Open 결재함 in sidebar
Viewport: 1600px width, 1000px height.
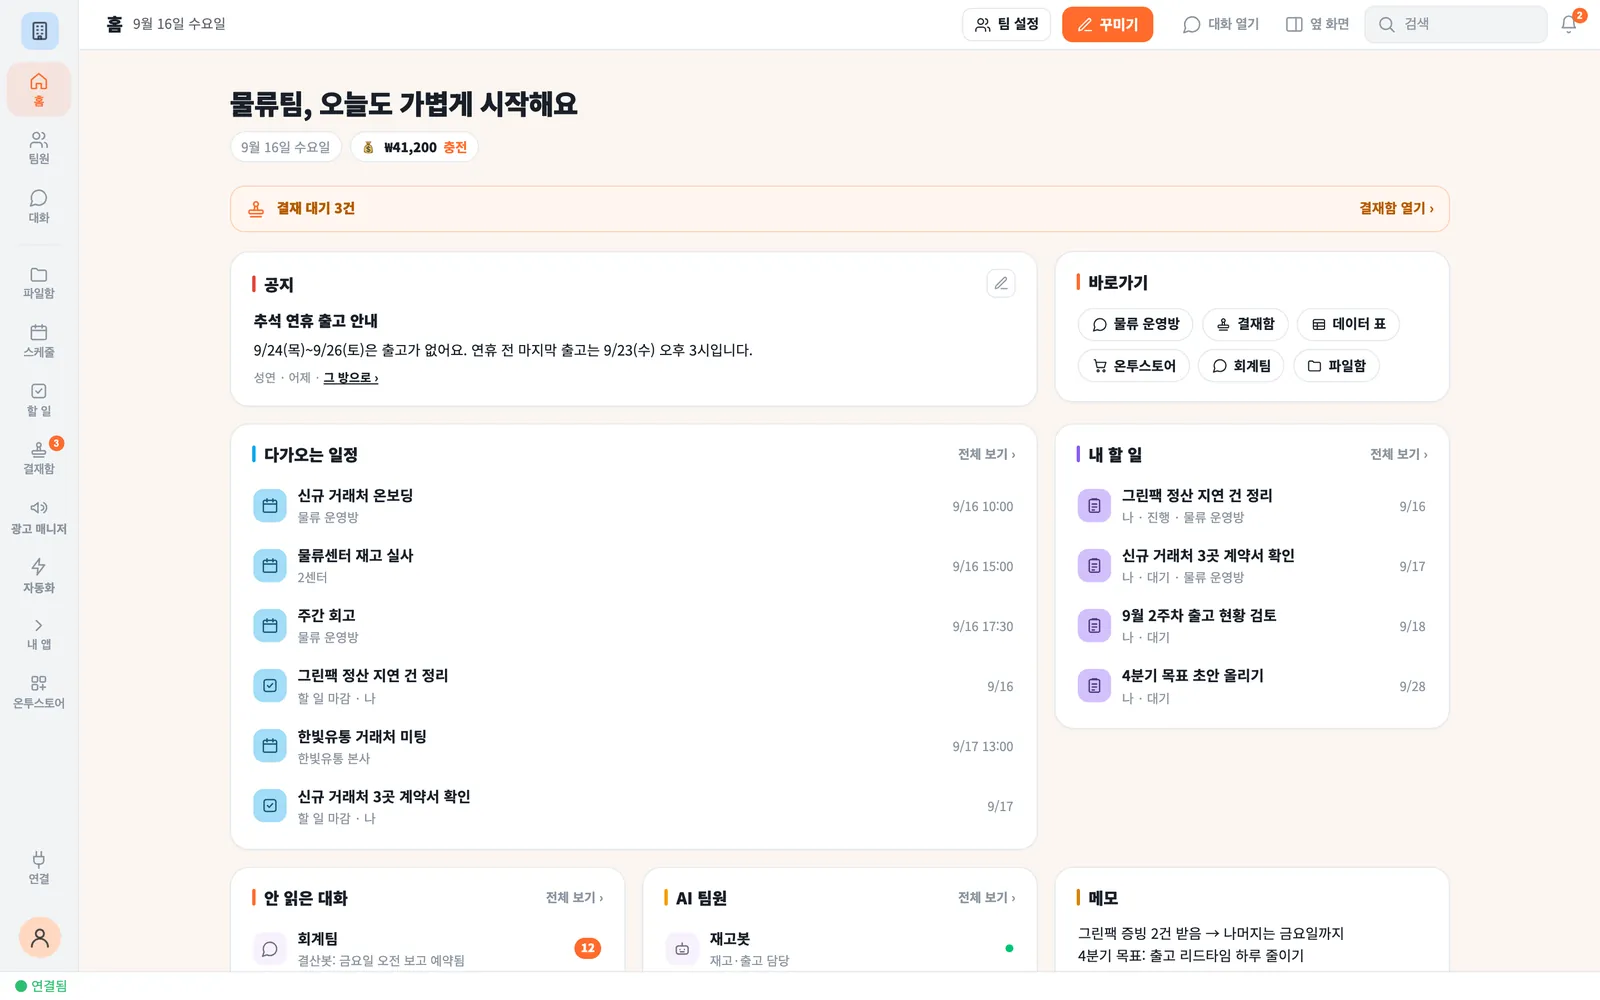point(39,458)
